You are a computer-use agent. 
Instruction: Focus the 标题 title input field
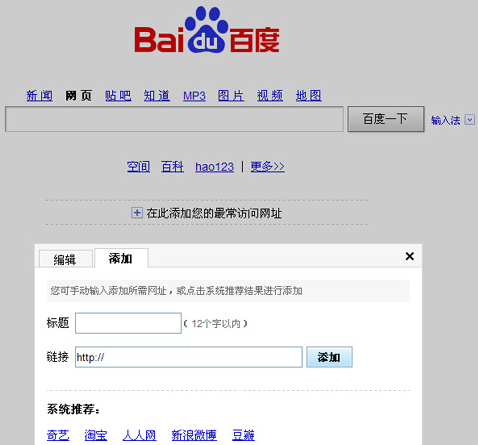(x=128, y=323)
